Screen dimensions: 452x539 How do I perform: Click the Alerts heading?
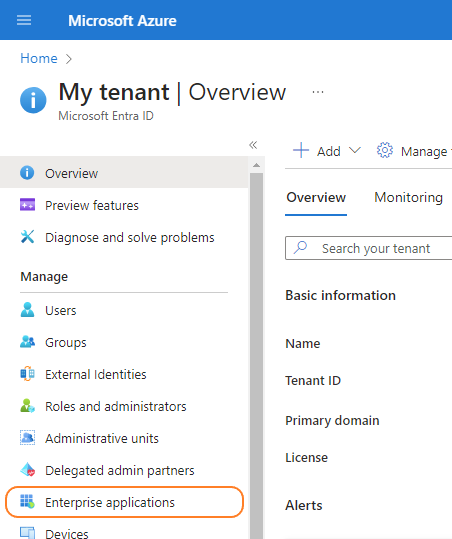pyautogui.click(x=304, y=505)
